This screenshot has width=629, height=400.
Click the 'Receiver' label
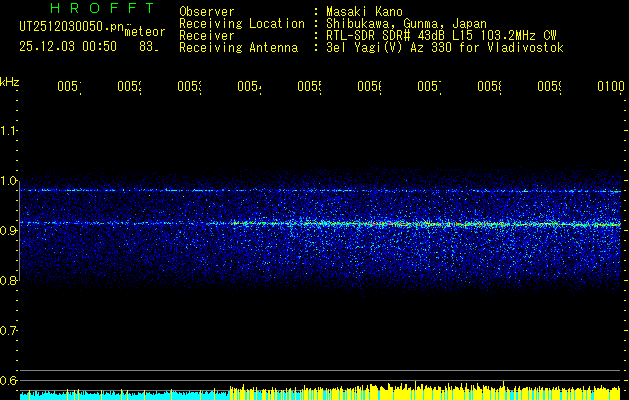coord(207,36)
